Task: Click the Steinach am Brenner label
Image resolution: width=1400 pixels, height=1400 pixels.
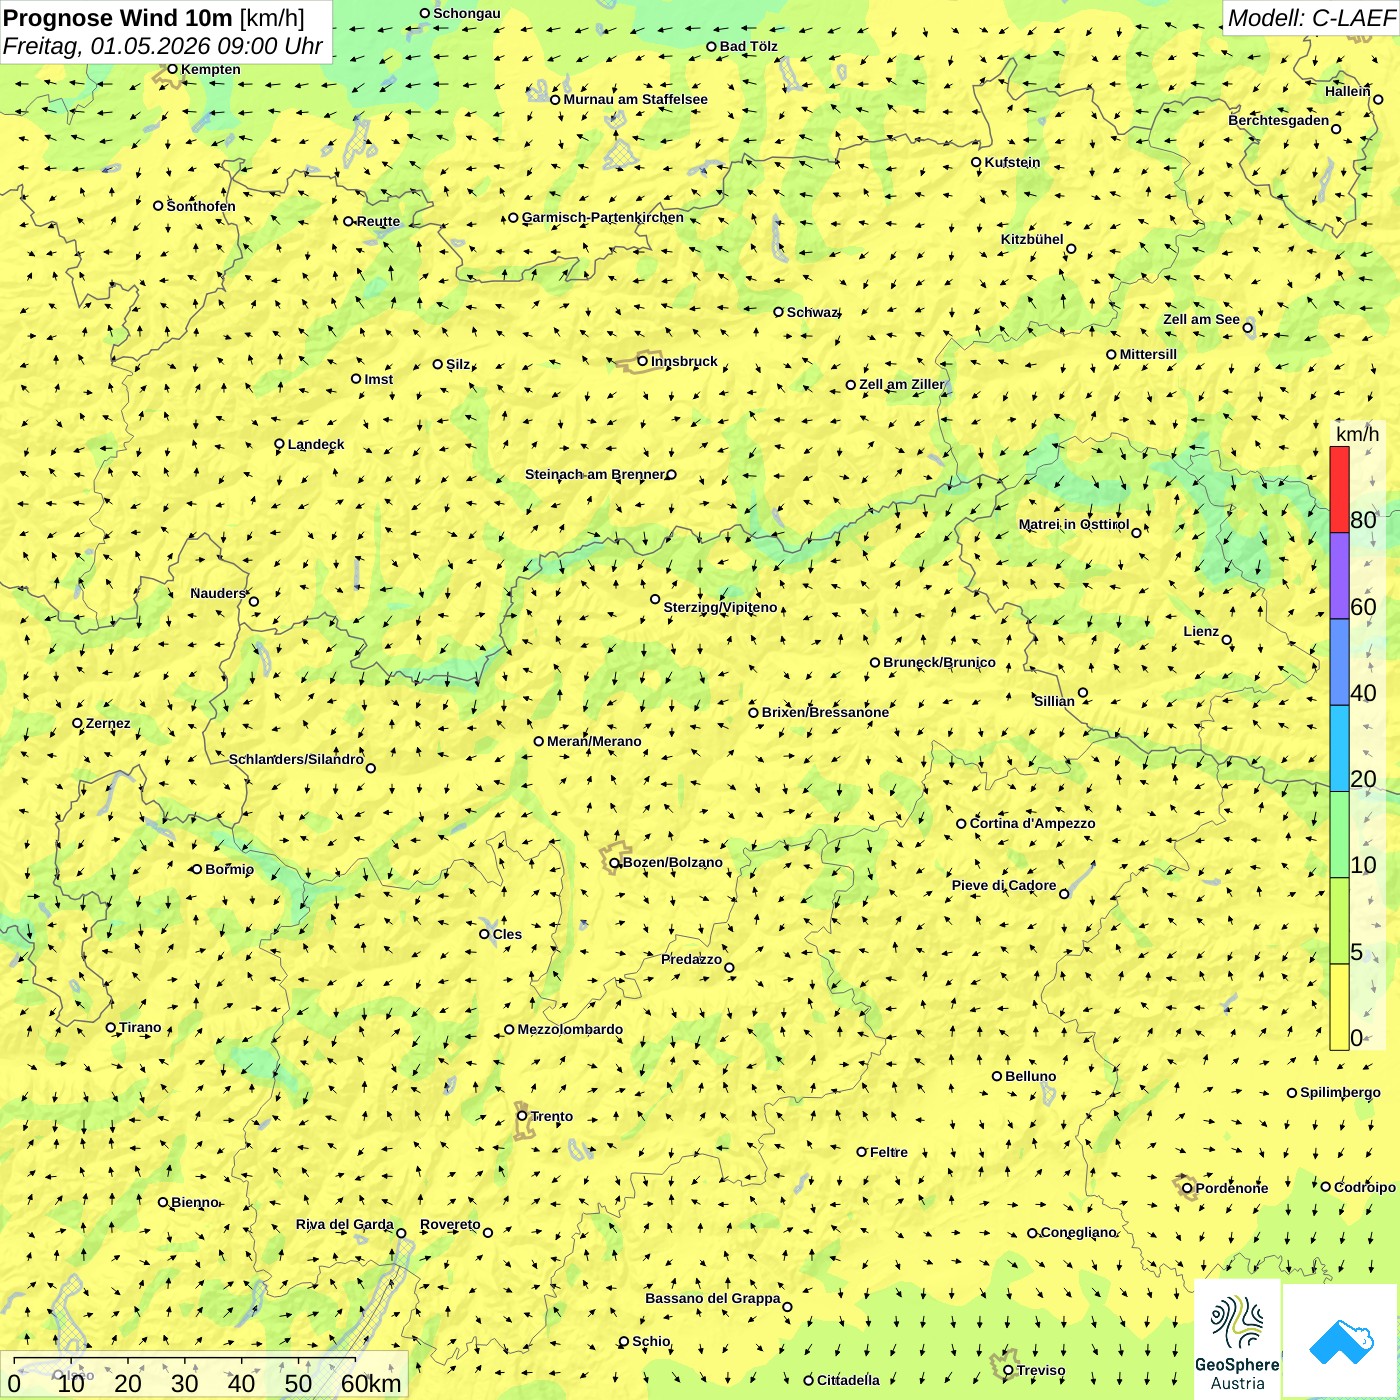Action: pyautogui.click(x=595, y=474)
